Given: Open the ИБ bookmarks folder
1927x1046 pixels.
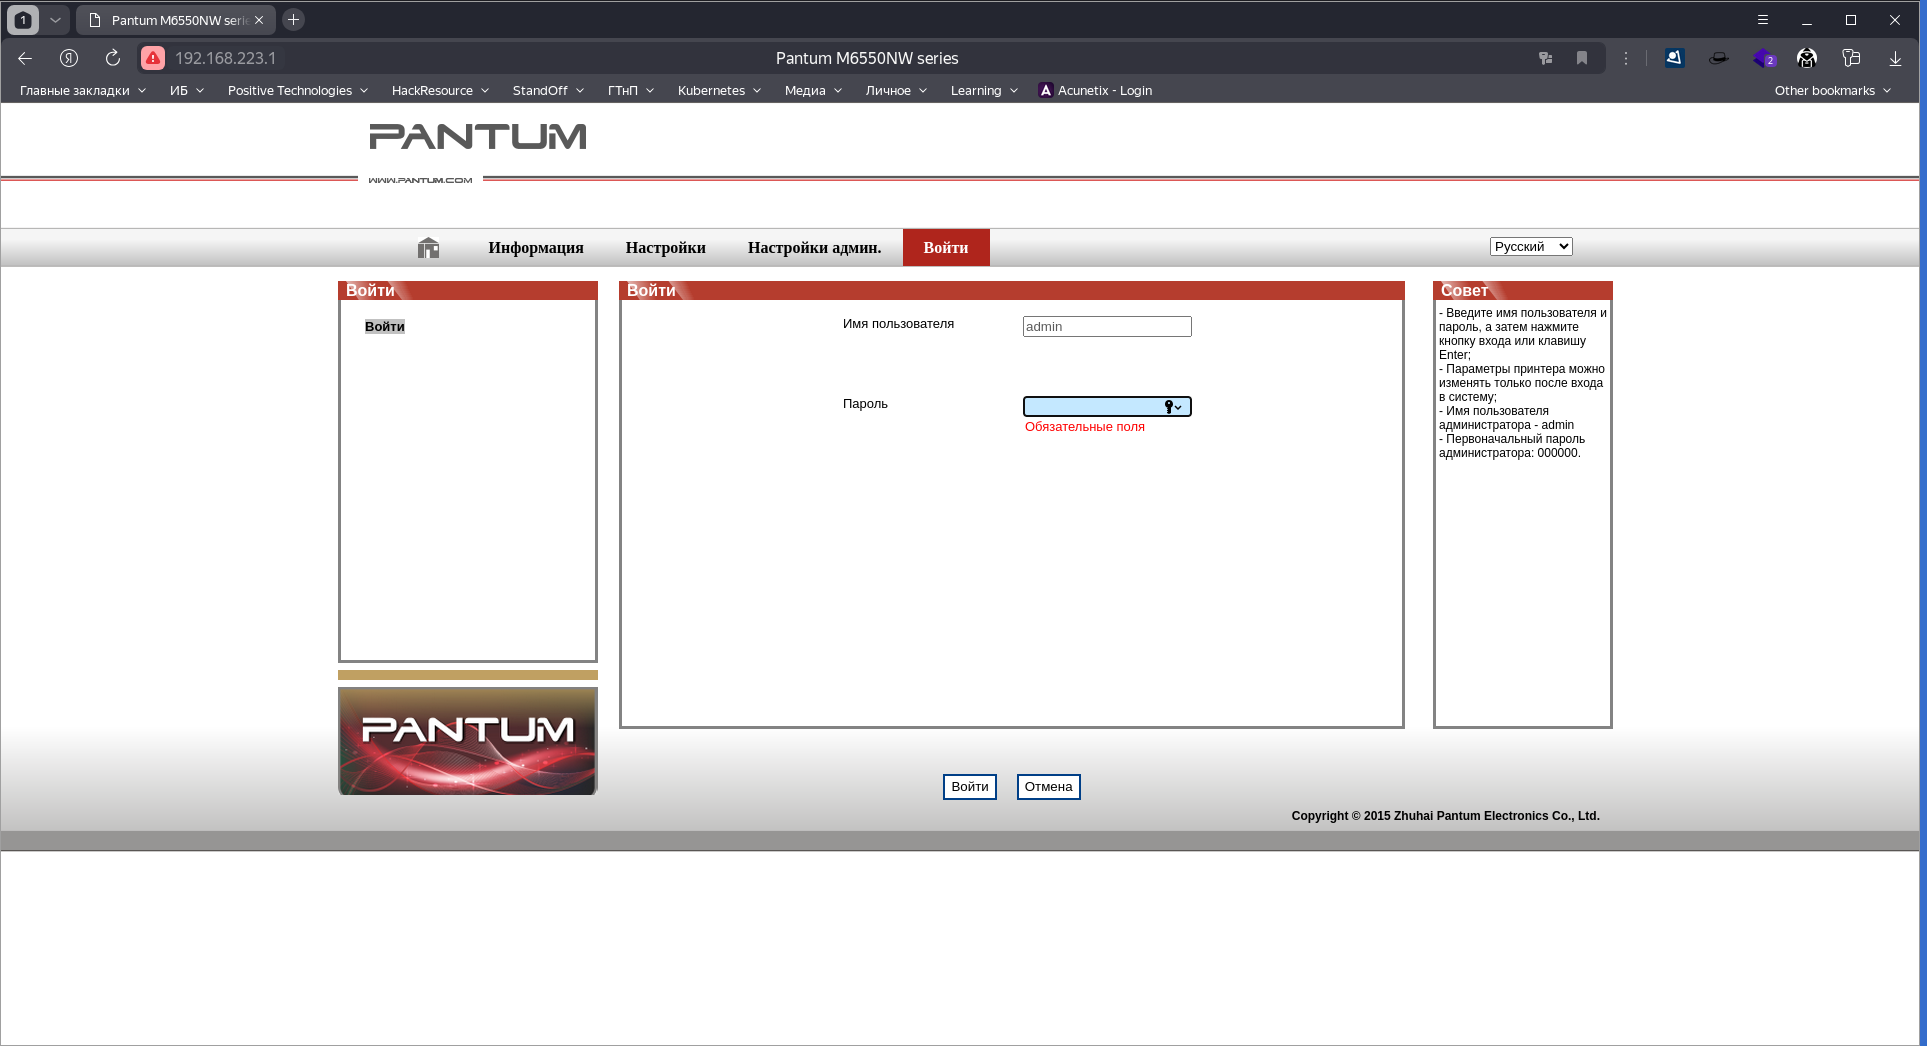Looking at the screenshot, I should [187, 90].
